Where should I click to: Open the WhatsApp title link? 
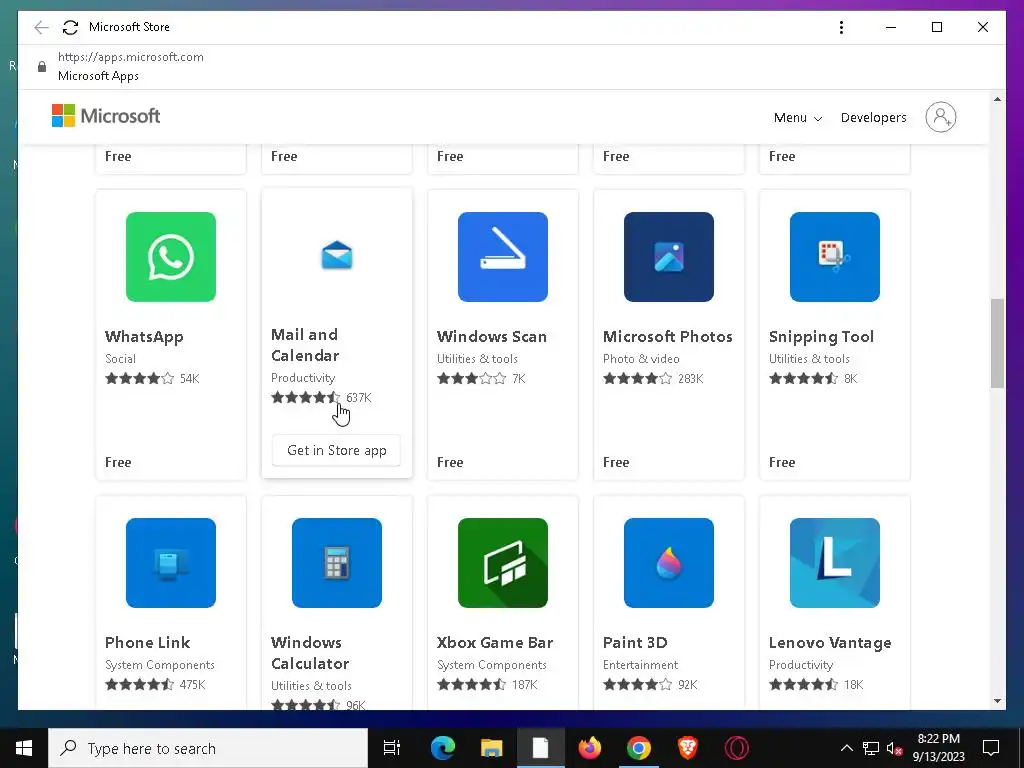pyautogui.click(x=144, y=336)
